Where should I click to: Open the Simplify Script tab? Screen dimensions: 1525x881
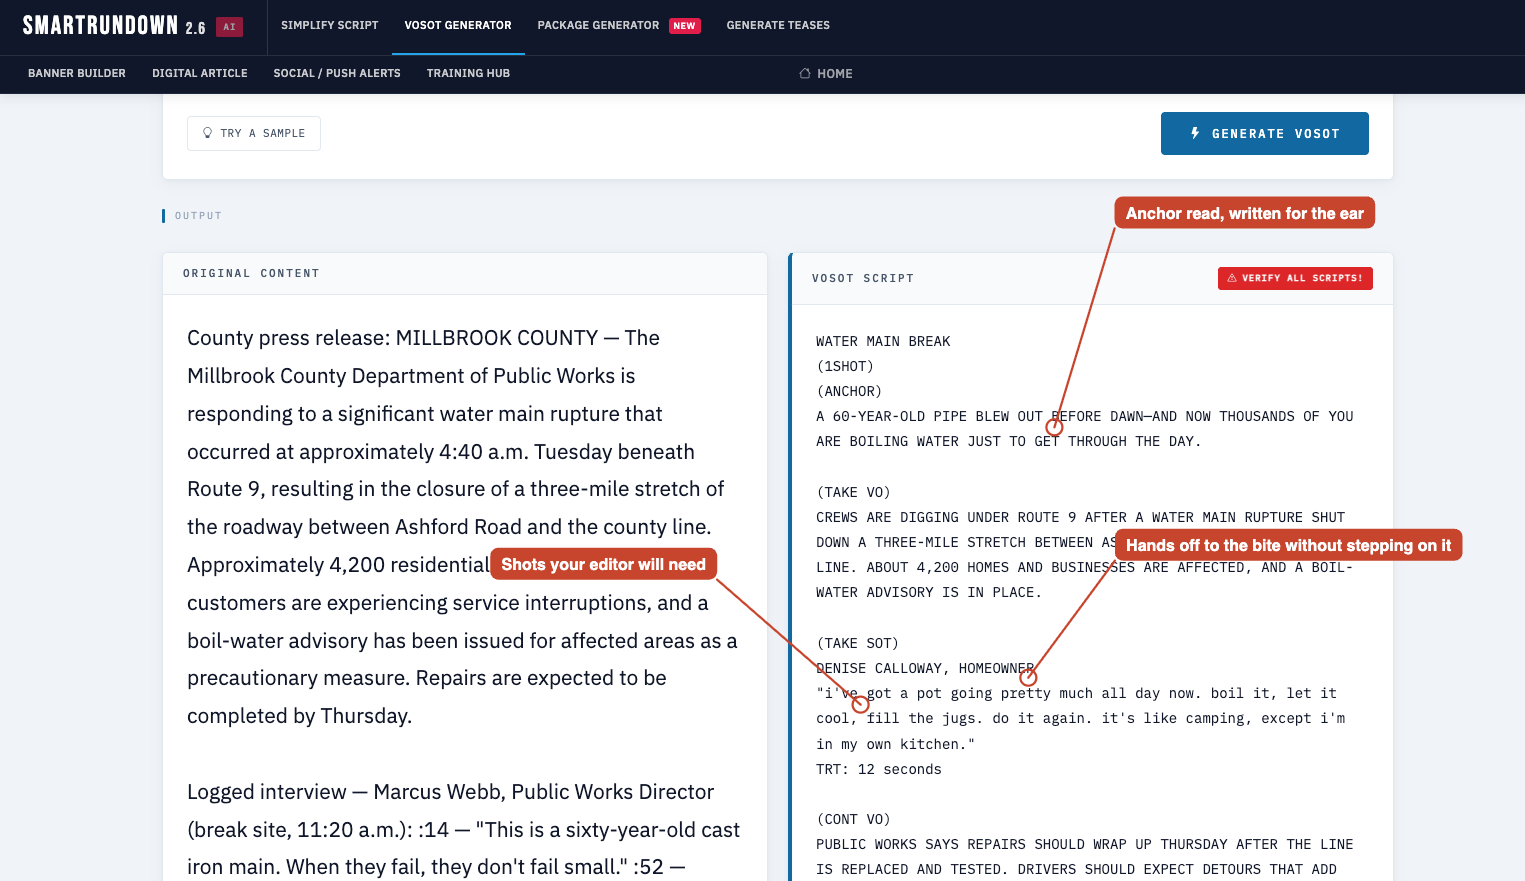coord(330,25)
